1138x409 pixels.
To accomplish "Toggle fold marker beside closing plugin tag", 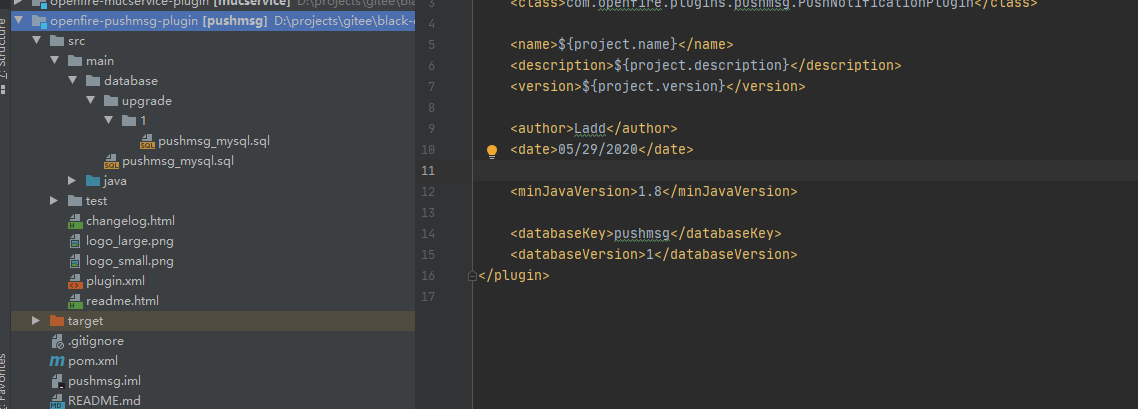I will coord(472,276).
